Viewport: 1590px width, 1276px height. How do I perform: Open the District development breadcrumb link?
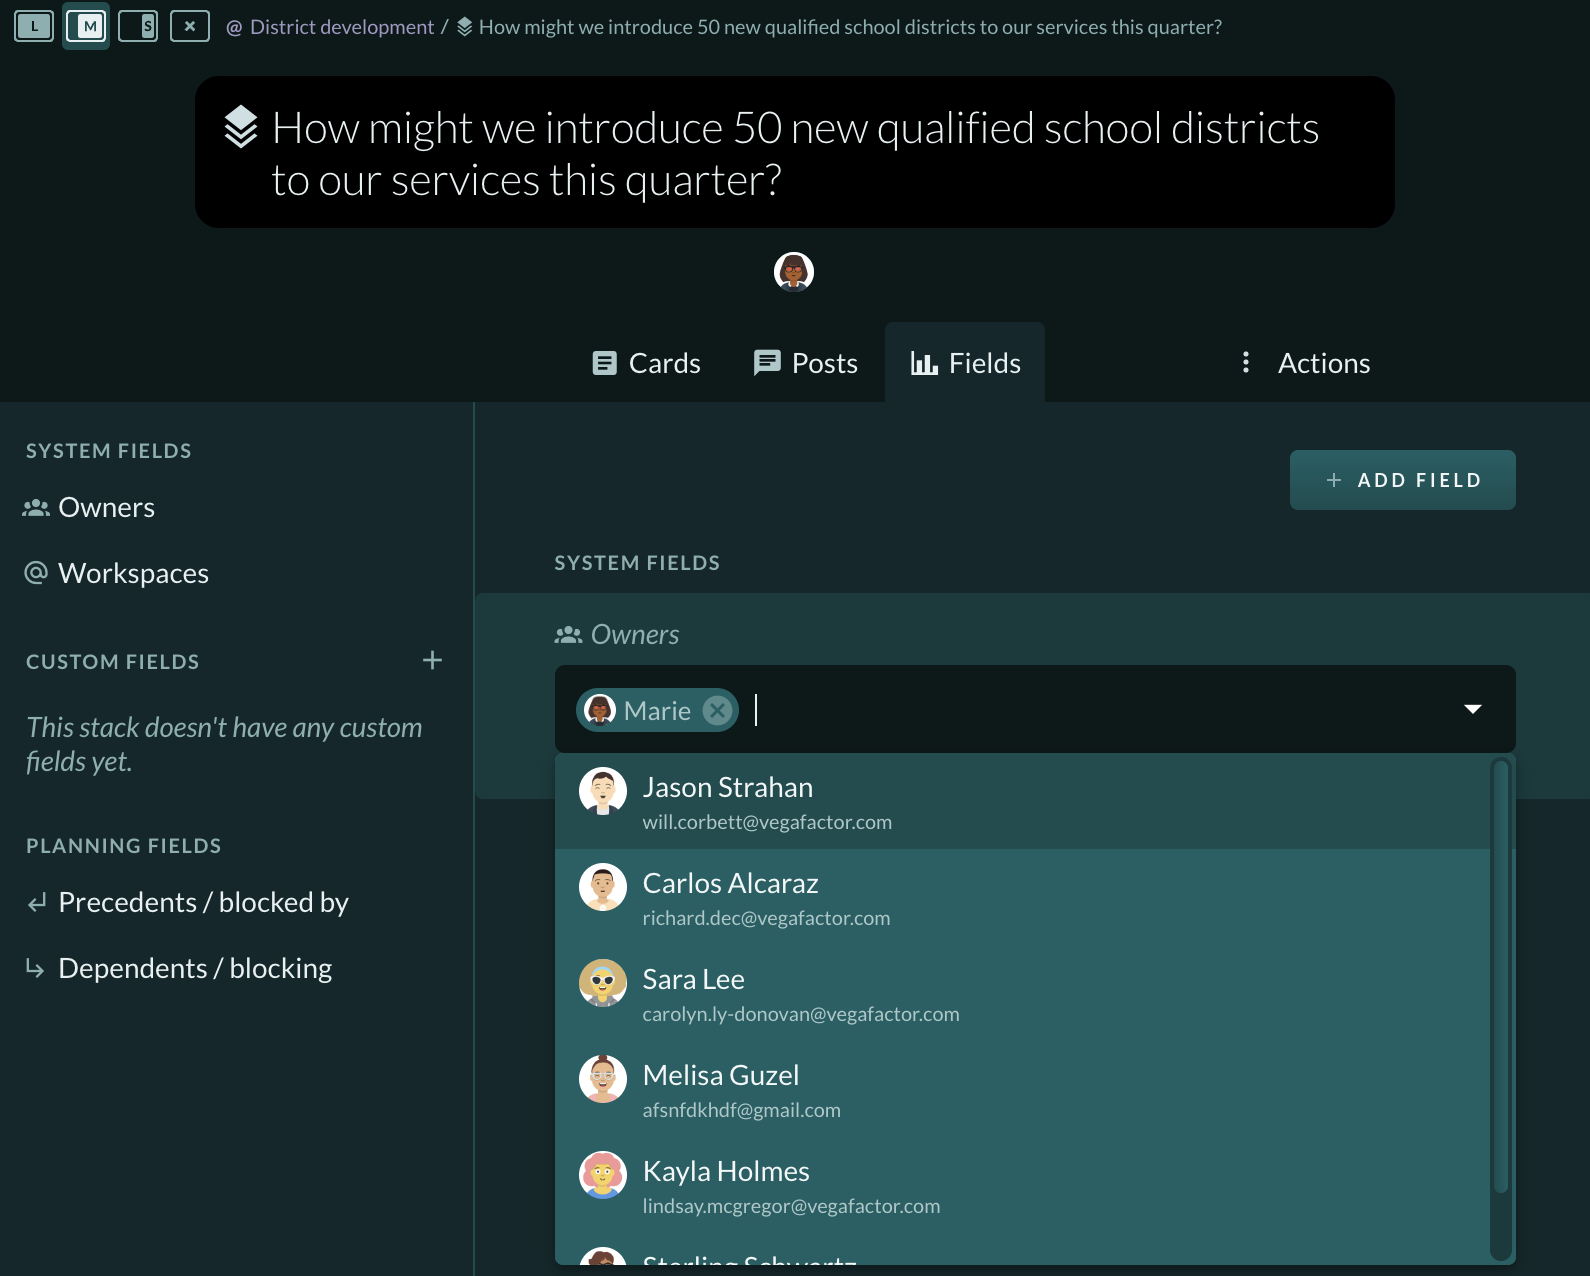pyautogui.click(x=342, y=27)
